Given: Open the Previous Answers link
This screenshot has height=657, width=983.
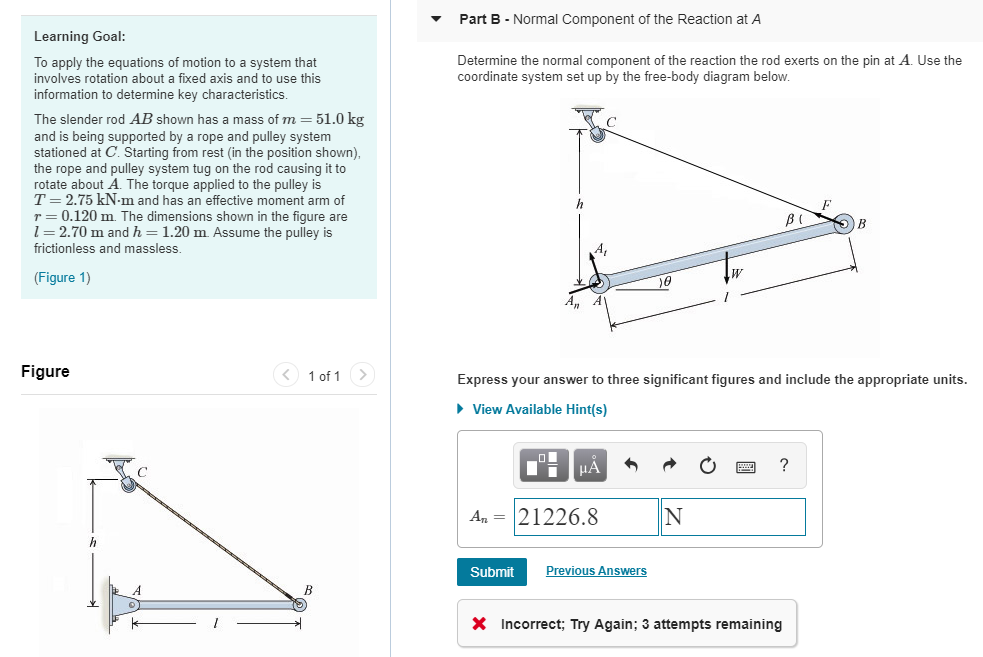Looking at the screenshot, I should coord(595,571).
